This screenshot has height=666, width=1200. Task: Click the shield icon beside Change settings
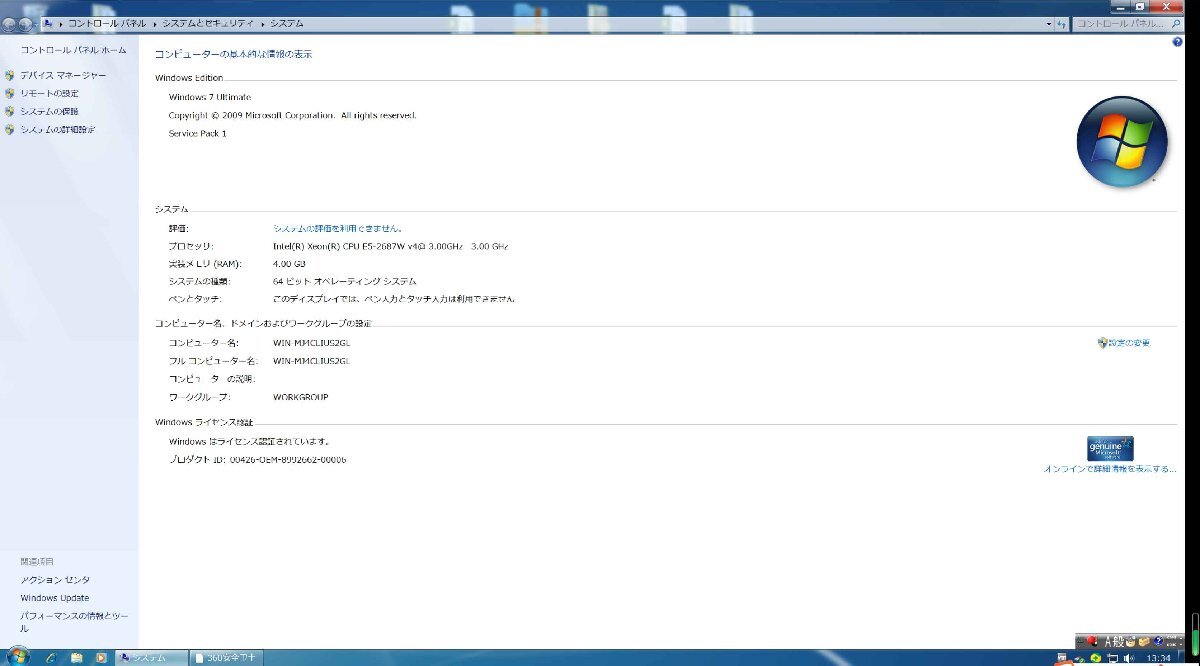(x=1102, y=343)
